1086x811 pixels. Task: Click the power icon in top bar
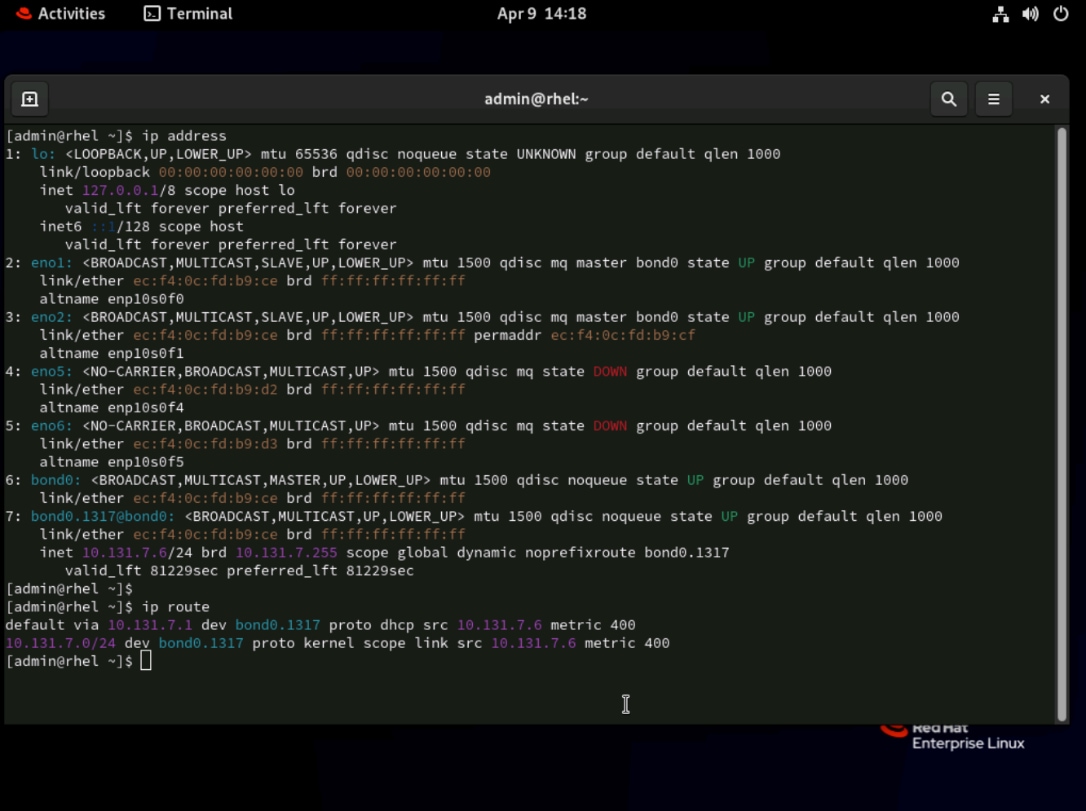(x=1060, y=14)
